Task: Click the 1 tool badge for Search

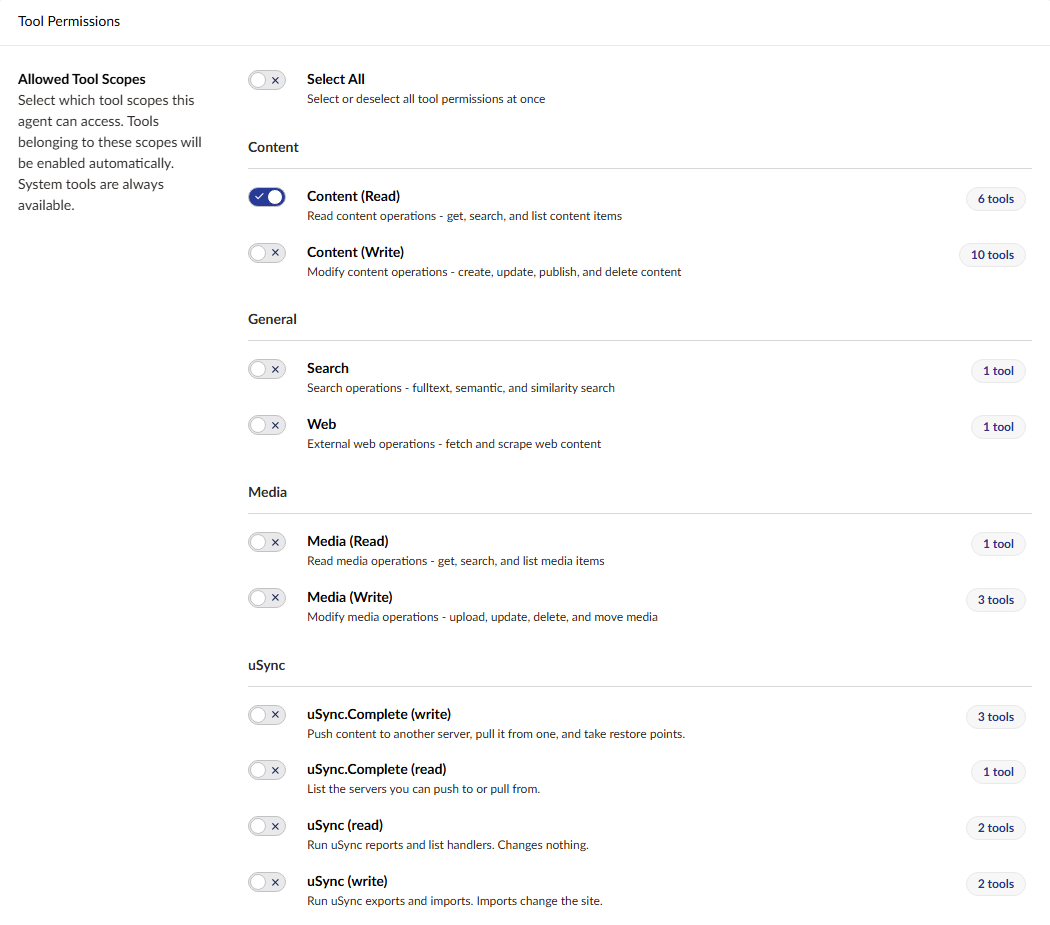Action: point(998,371)
